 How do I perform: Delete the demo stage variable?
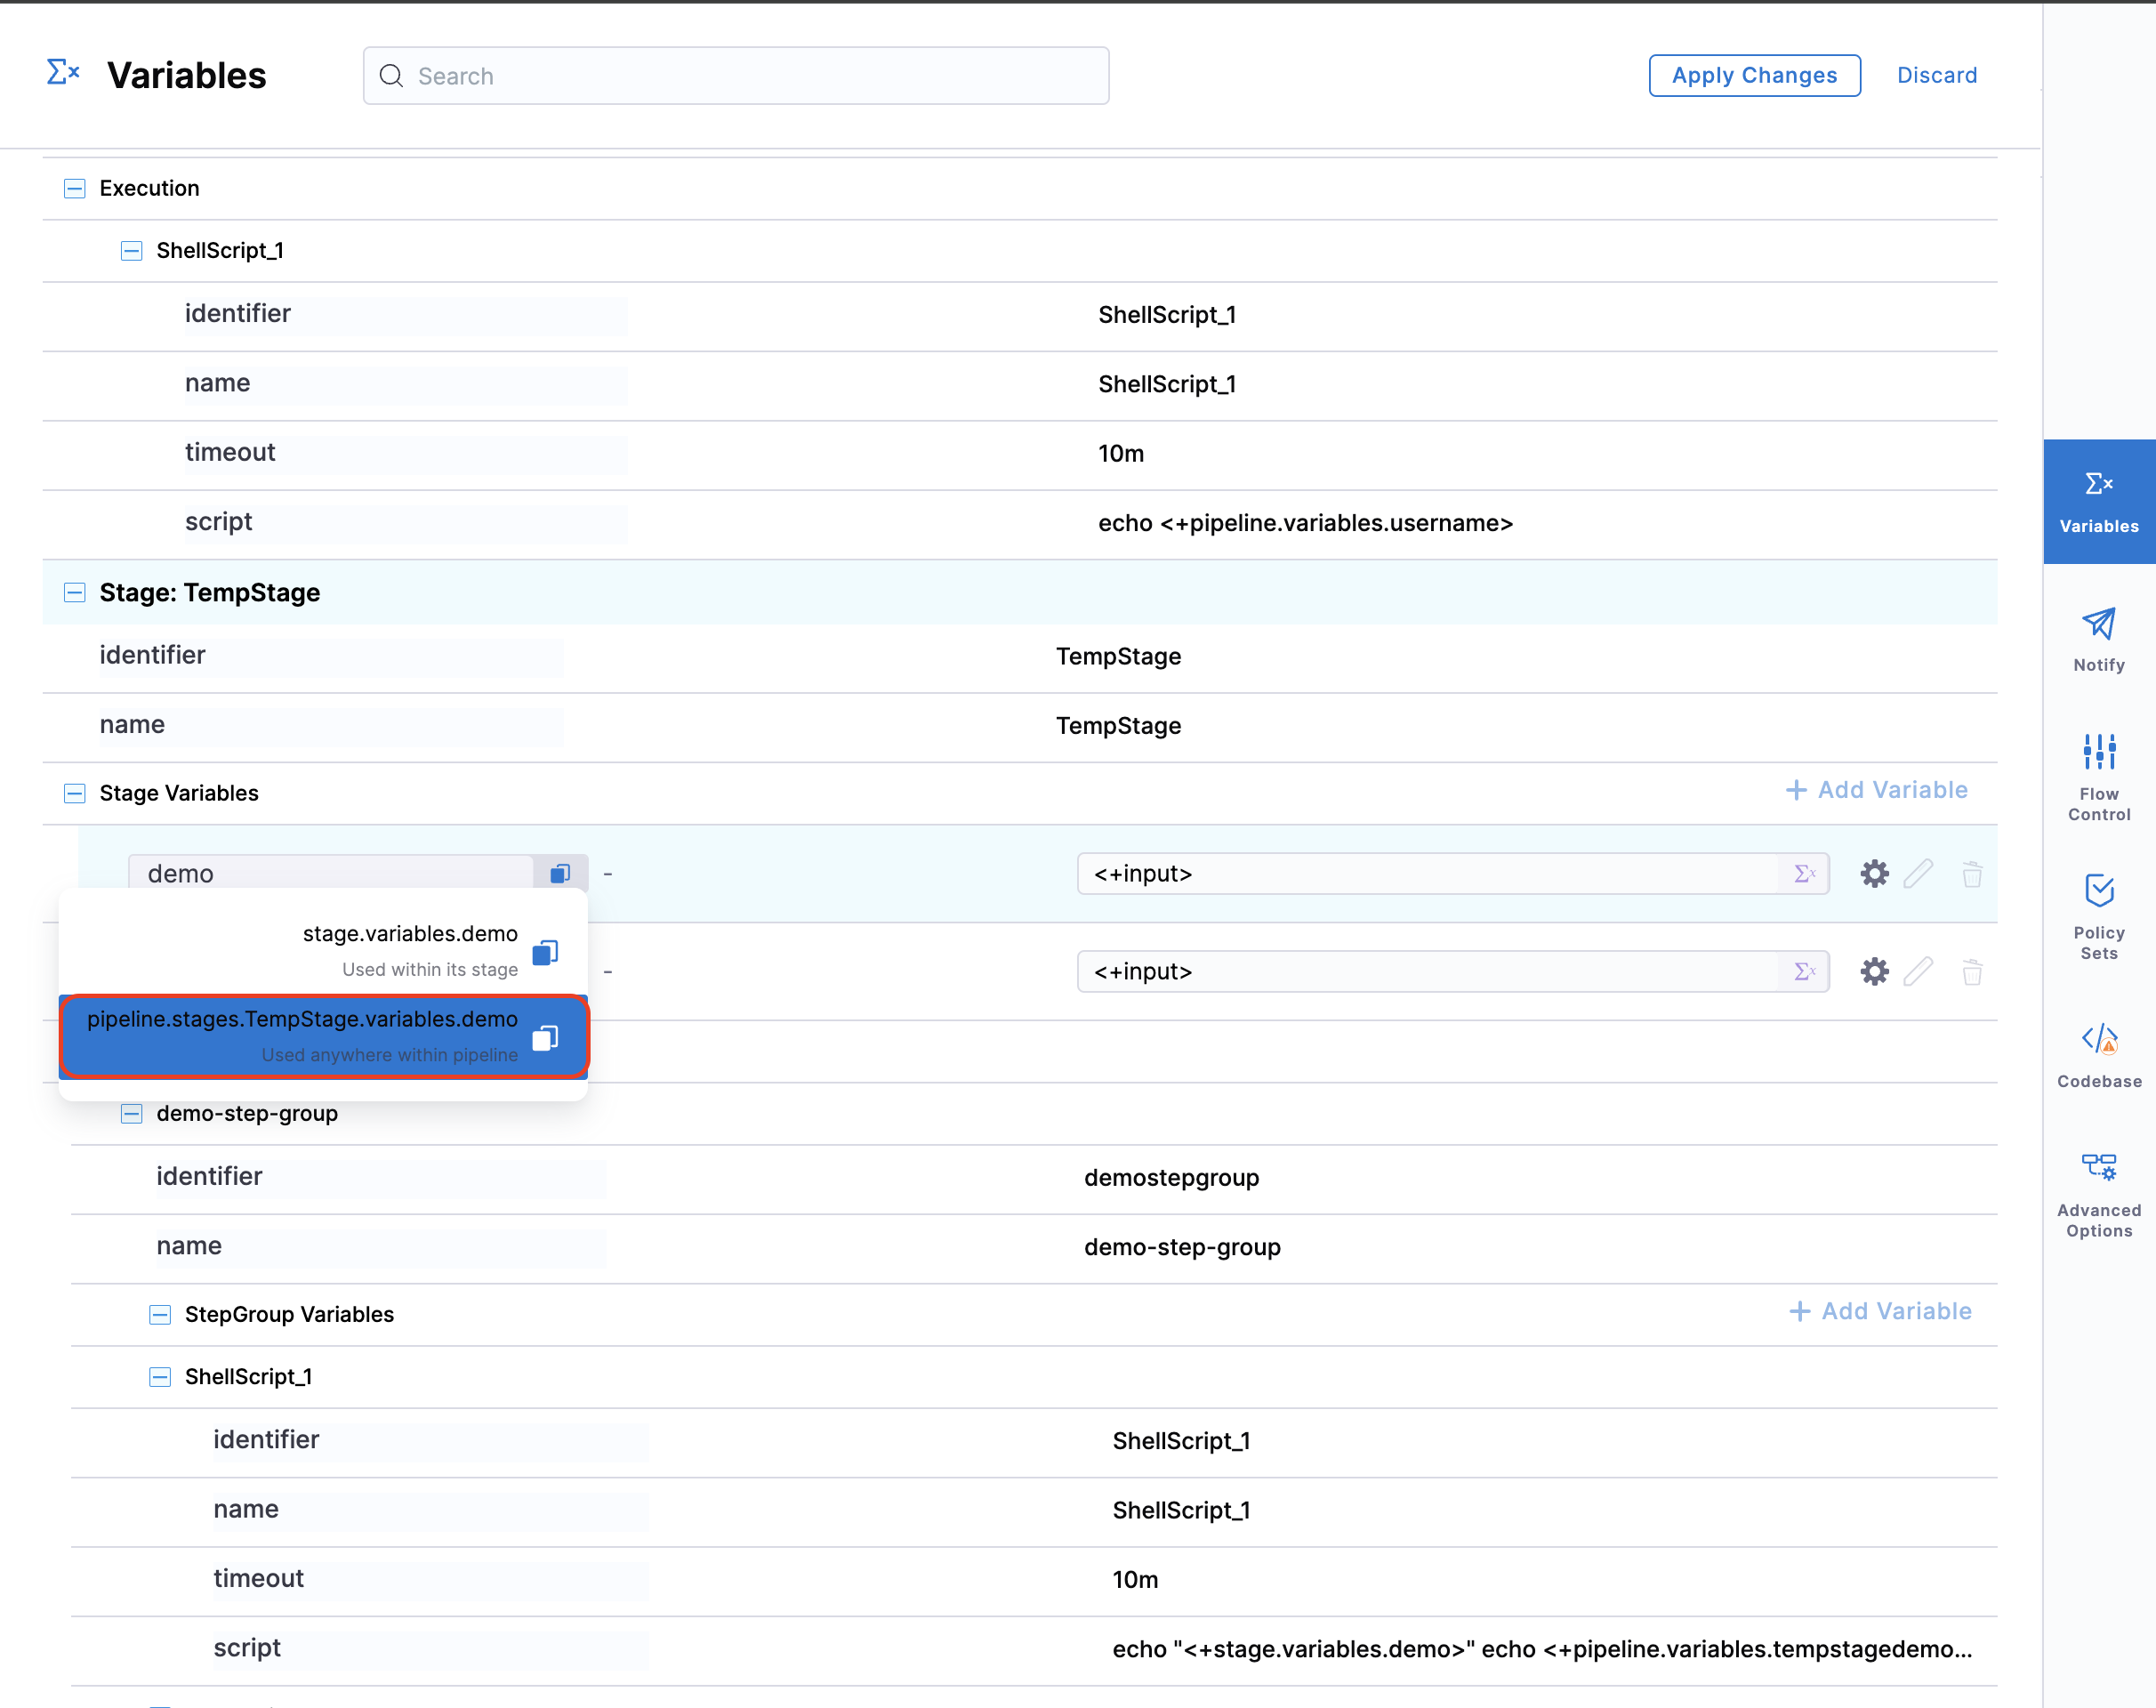(1971, 874)
